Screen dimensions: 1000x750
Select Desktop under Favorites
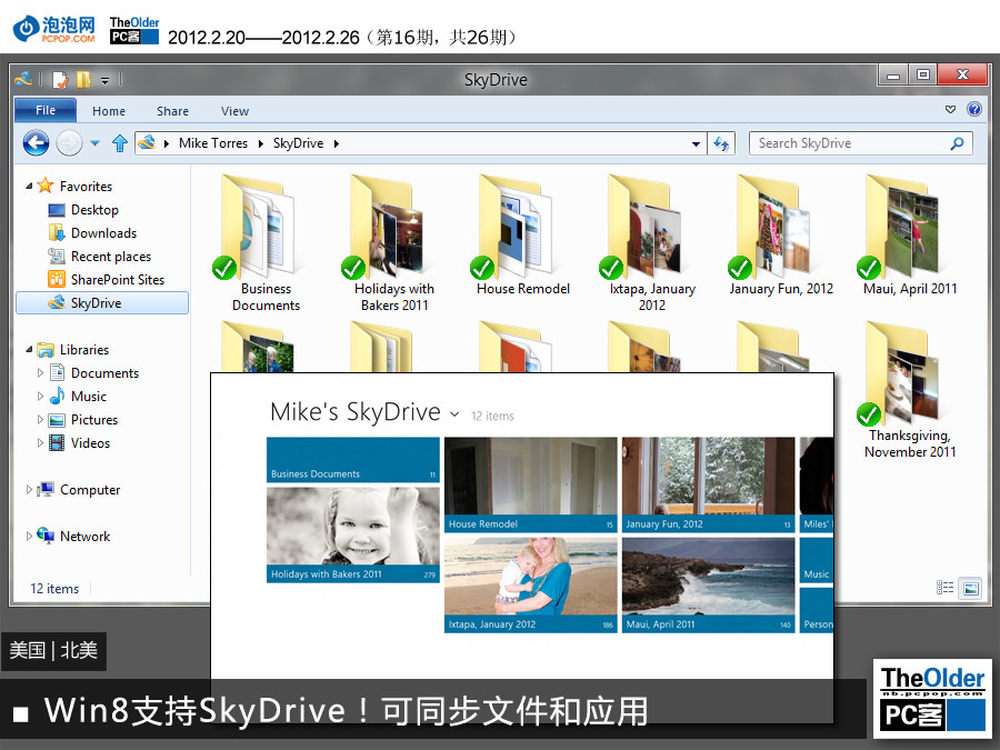pos(94,210)
